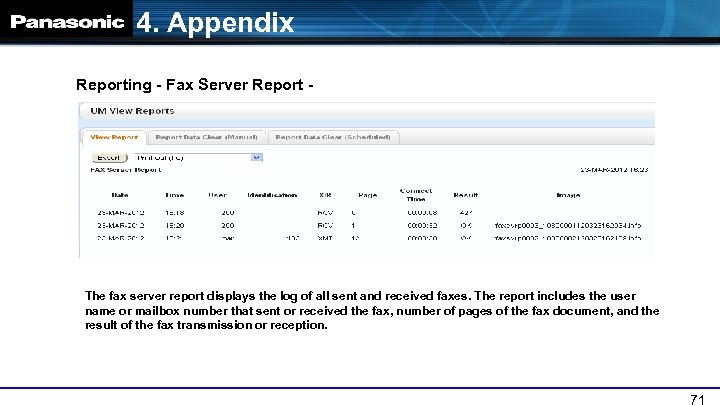This screenshot has width=720, height=405.
Task: Click the XMT entry in third row
Action: [325, 238]
